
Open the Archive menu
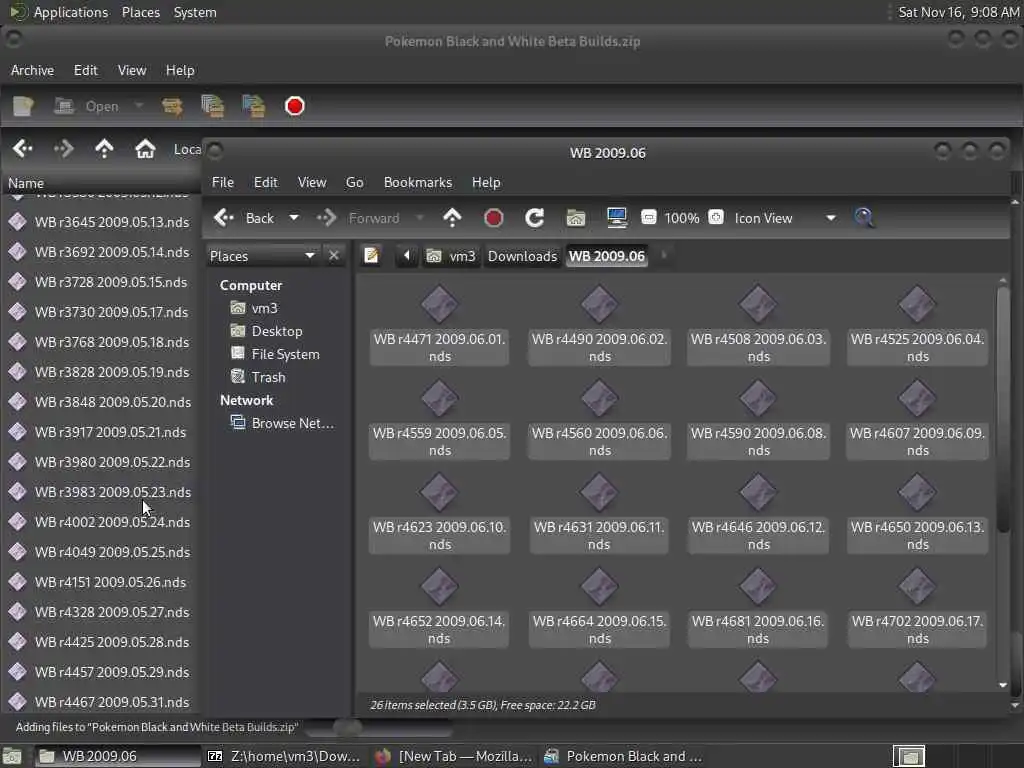point(32,70)
